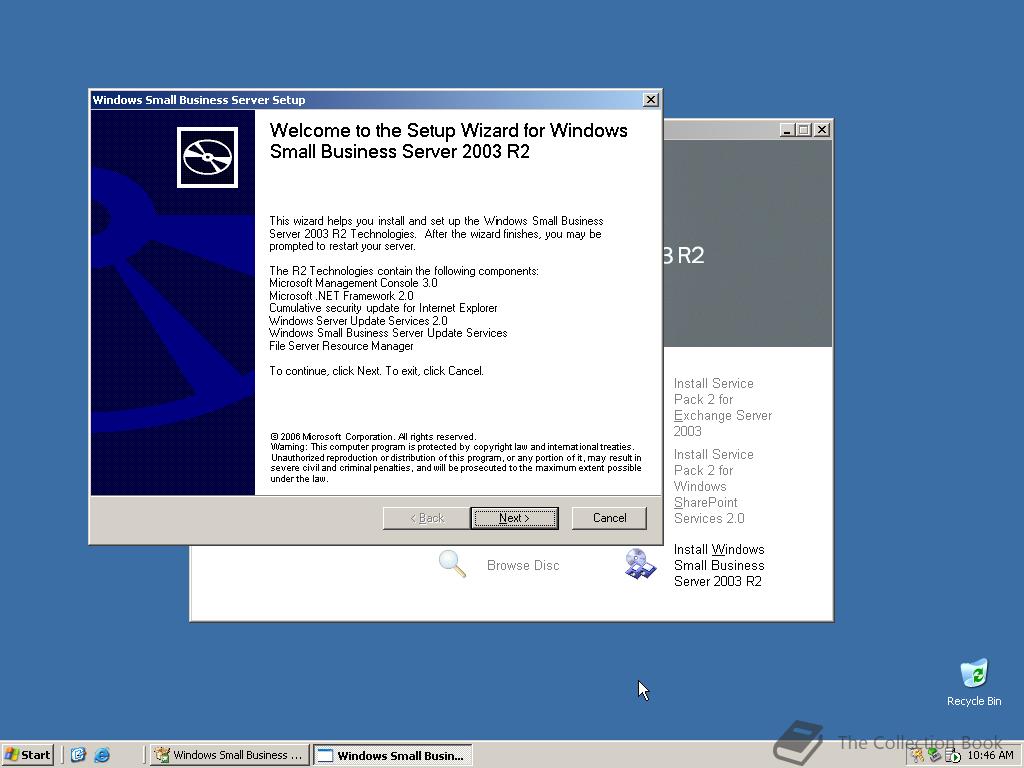Click Install Windows Small Business Server 2003 R2 link

tap(719, 566)
